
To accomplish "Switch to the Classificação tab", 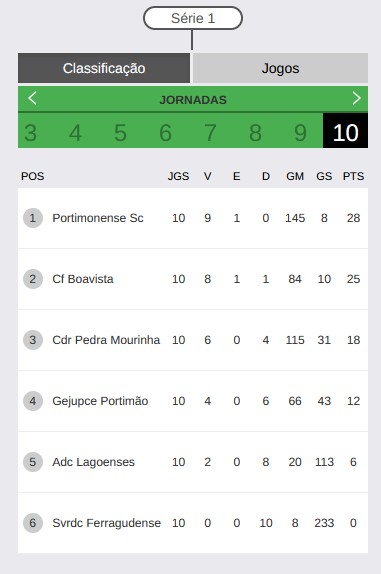I will coord(104,68).
